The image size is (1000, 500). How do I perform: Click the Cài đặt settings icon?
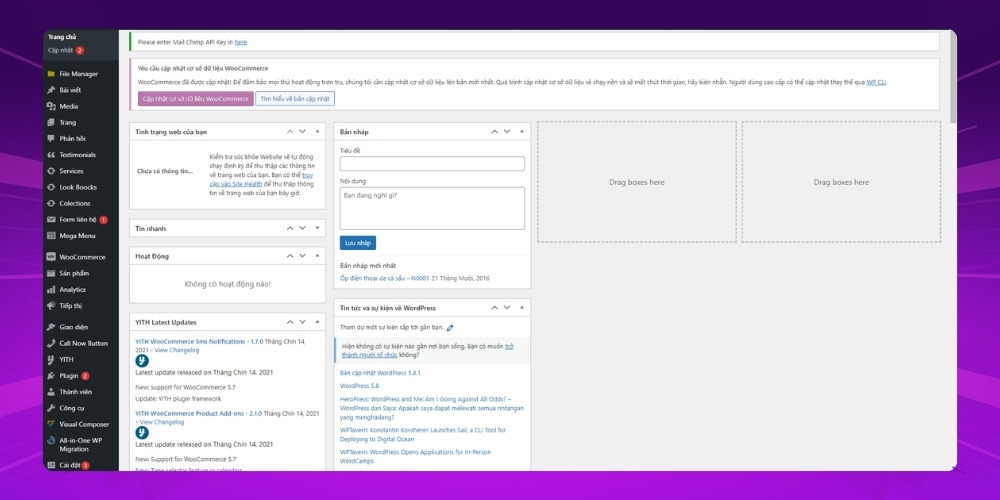tap(51, 466)
